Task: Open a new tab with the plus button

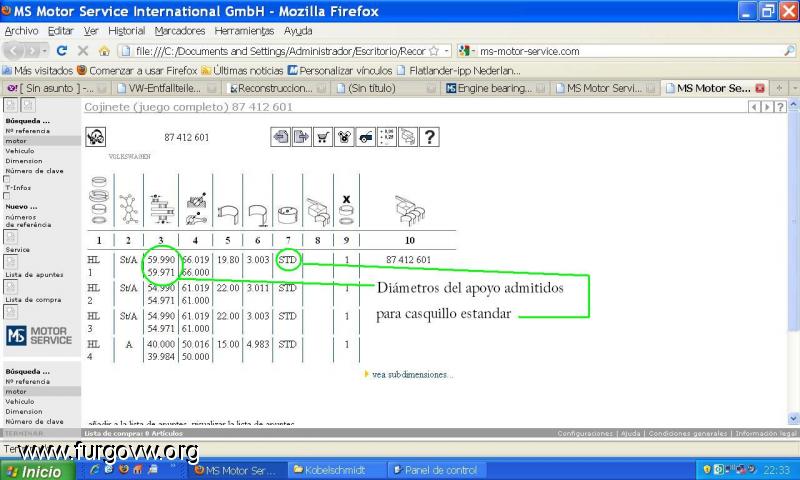Action: (x=779, y=88)
